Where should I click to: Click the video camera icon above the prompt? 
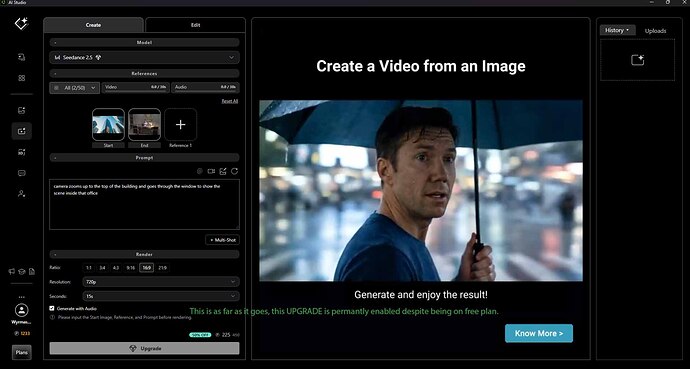pos(211,171)
